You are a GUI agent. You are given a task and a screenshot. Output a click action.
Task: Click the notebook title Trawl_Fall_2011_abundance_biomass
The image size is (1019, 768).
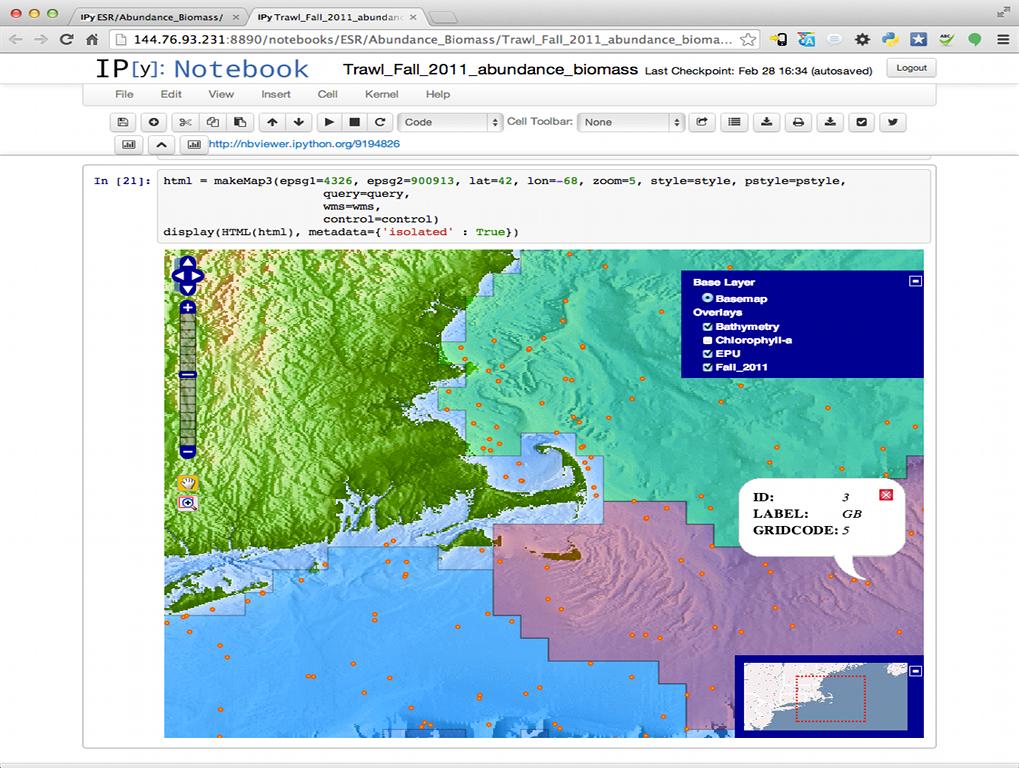(x=491, y=70)
